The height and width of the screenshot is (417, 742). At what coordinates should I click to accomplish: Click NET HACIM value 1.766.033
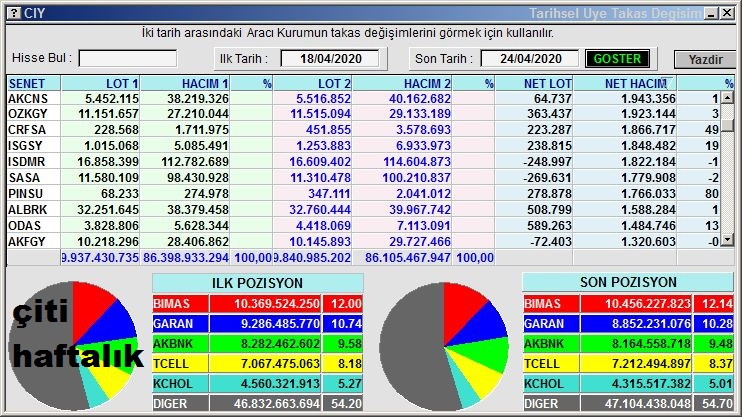pos(648,194)
